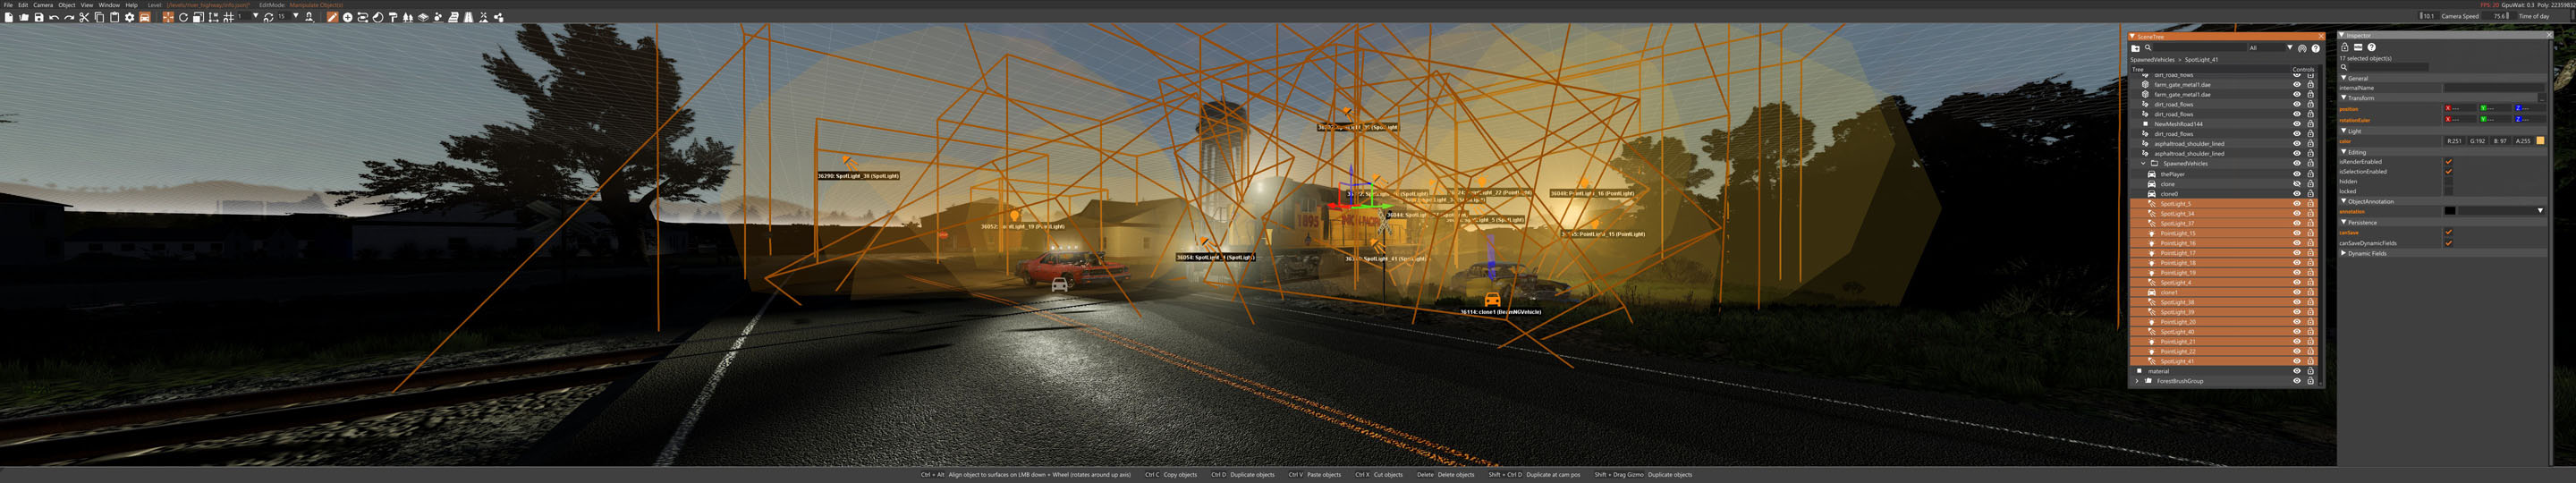Viewport: 2576px width, 483px height.
Task: Uncheck isSelectionEnabled checkbox
Action: pos(2449,172)
